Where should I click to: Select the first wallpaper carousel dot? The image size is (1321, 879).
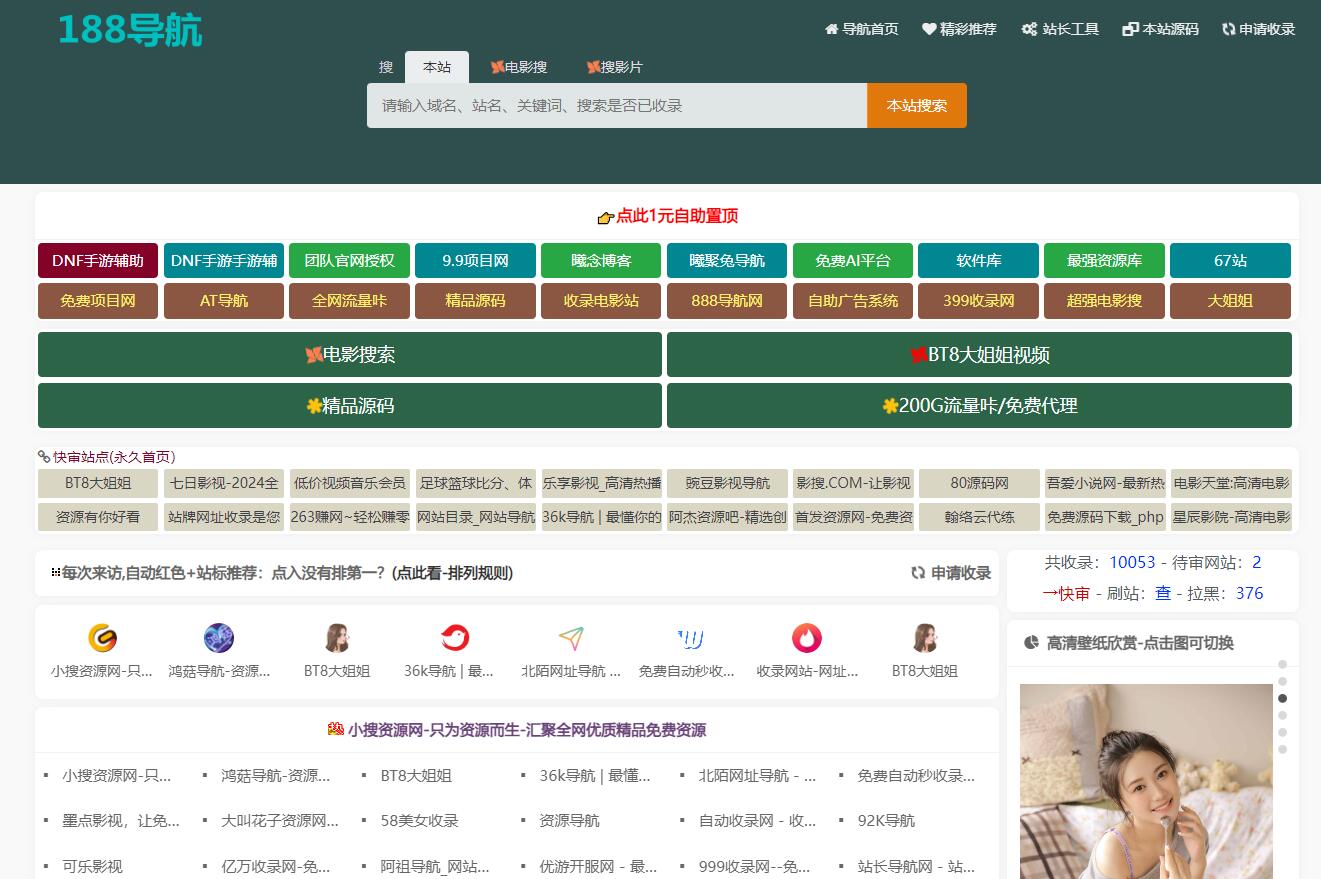tap(1282, 664)
